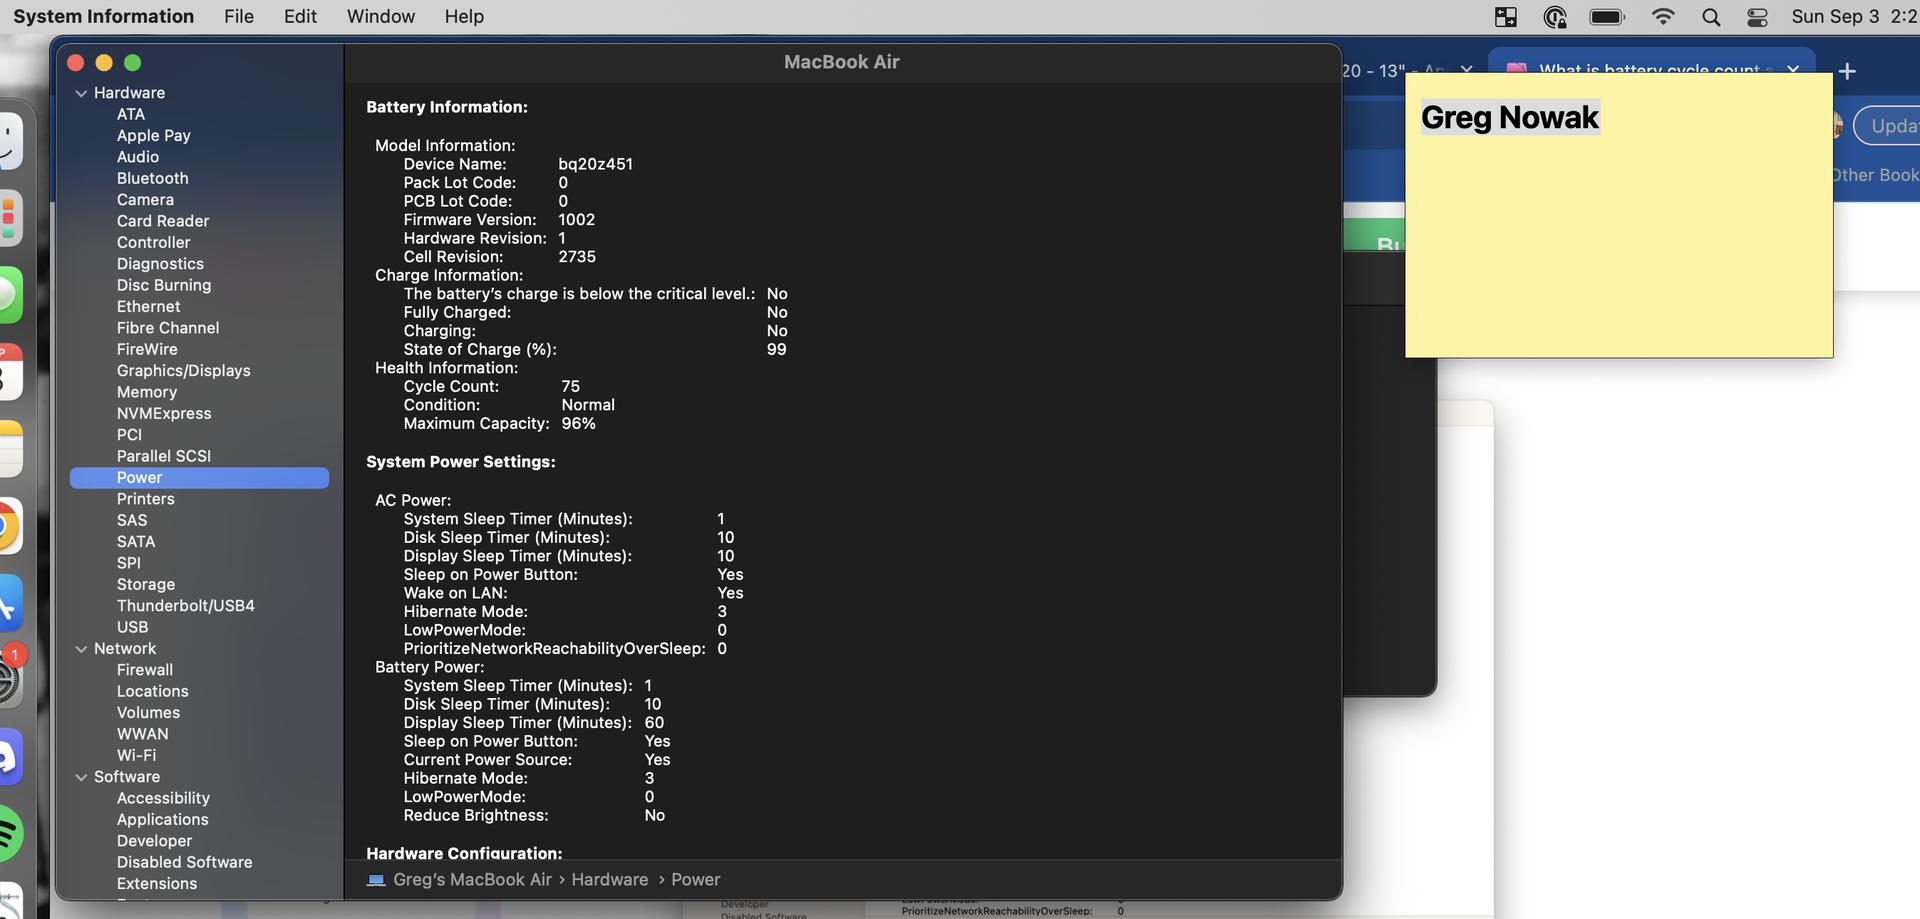This screenshot has width=1920, height=919.
Task: Select Graphics/Displays in the sidebar
Action: 183,371
